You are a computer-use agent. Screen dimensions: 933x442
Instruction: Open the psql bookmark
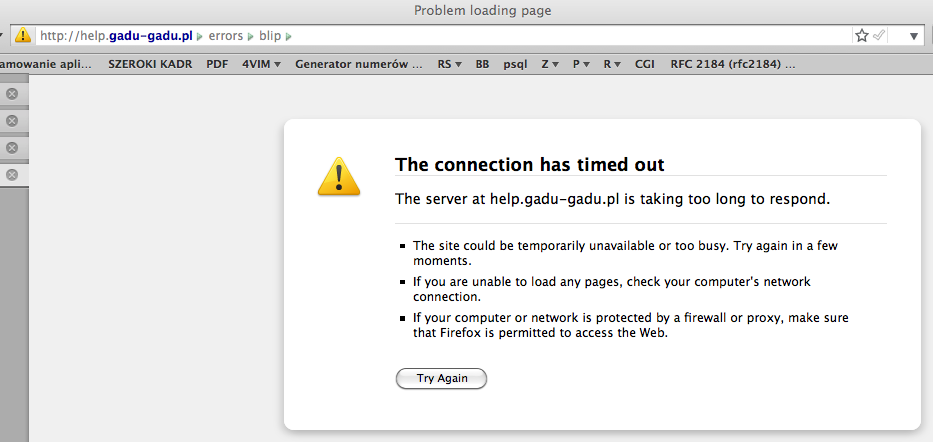tap(515, 64)
